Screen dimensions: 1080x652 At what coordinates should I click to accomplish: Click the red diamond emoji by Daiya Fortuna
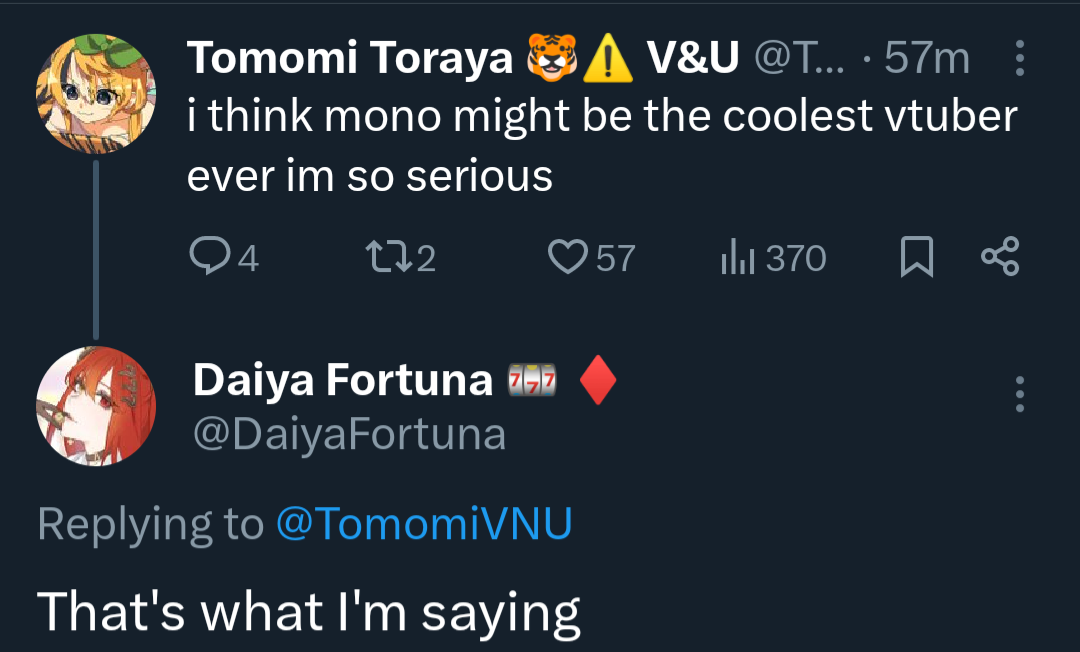point(597,381)
